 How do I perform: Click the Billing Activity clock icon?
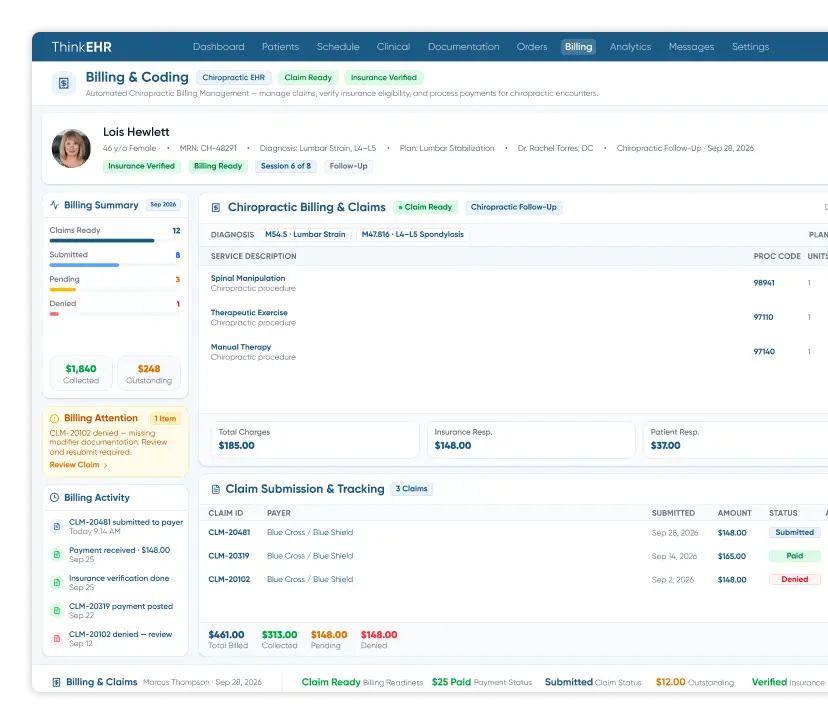pyautogui.click(x=54, y=497)
